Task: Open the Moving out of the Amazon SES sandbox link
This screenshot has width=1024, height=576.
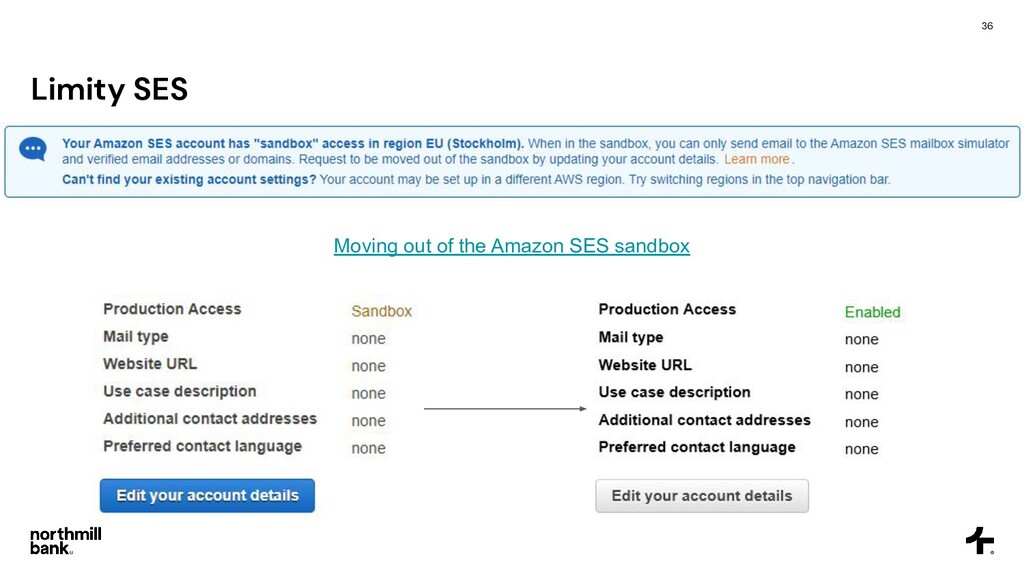Action: pyautogui.click(x=511, y=246)
